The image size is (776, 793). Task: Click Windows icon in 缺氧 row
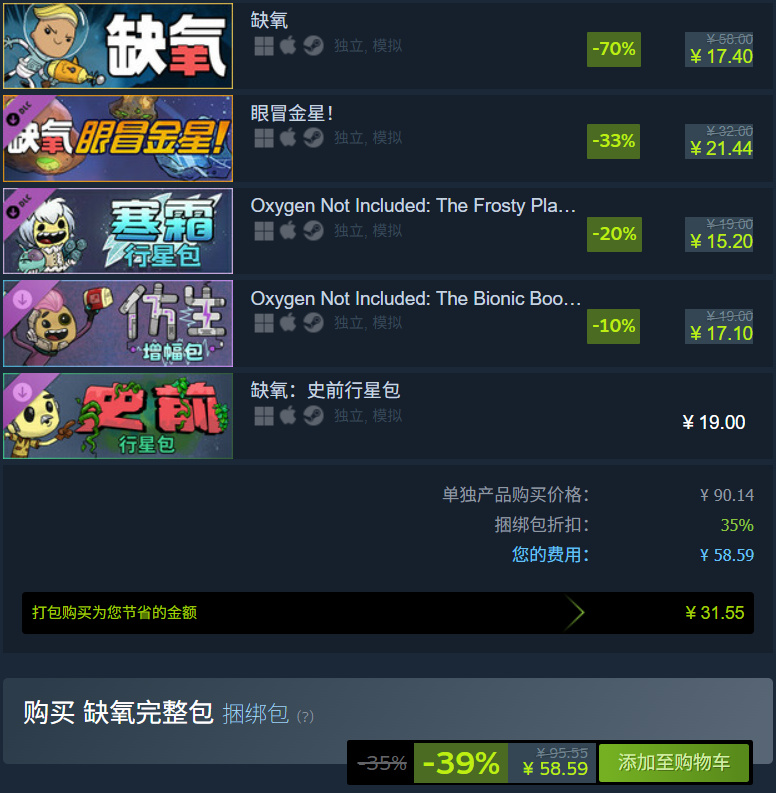264,46
